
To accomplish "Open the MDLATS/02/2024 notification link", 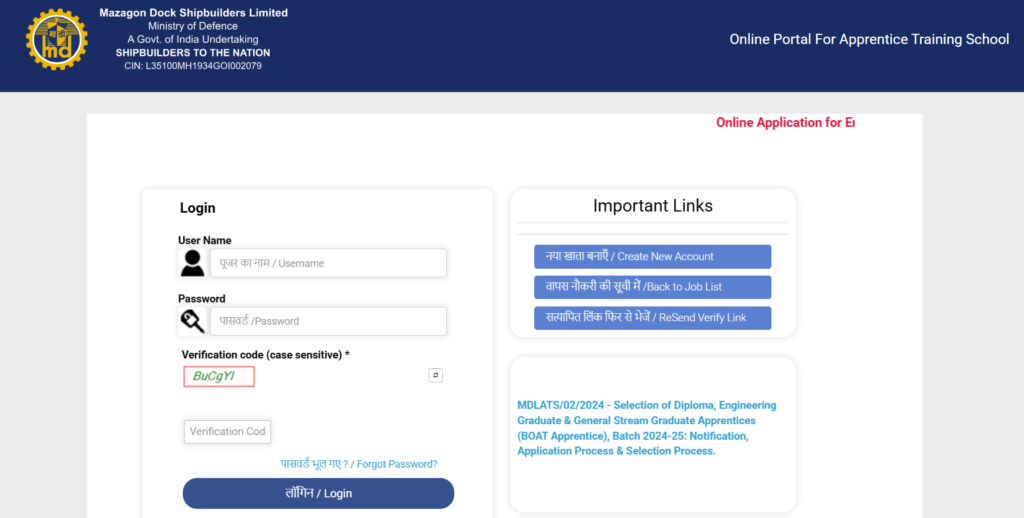I will pos(646,428).
